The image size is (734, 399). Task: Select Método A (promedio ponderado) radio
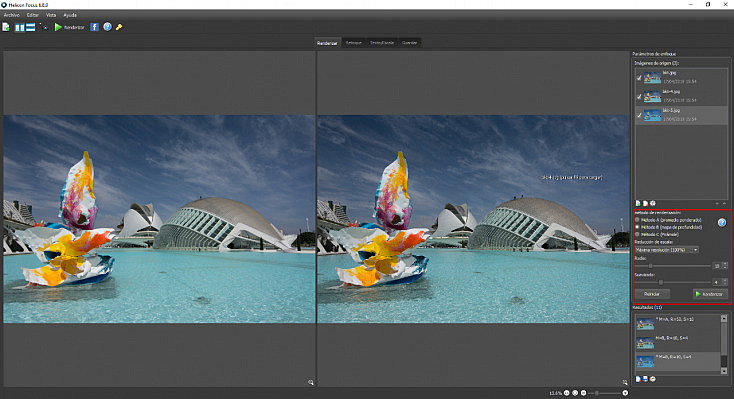click(x=637, y=220)
